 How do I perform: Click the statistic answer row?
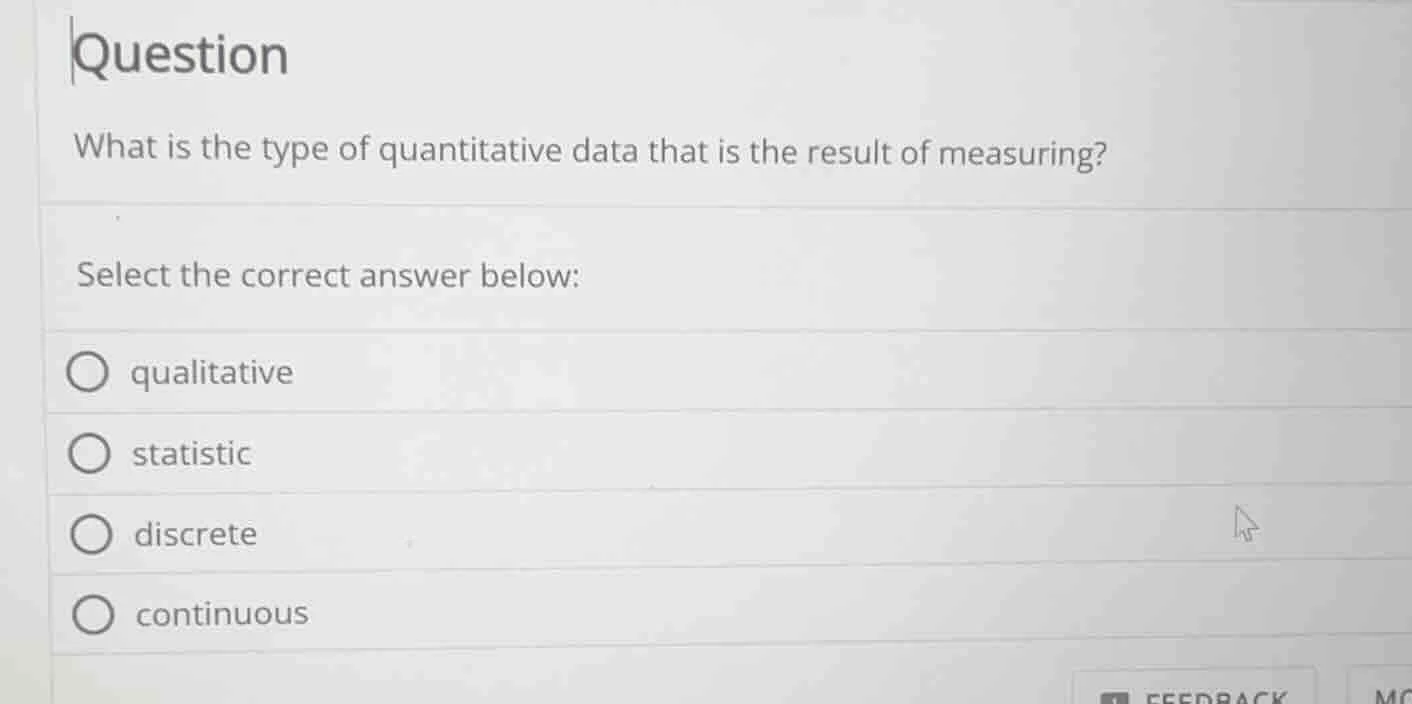pyautogui.click(x=700, y=453)
